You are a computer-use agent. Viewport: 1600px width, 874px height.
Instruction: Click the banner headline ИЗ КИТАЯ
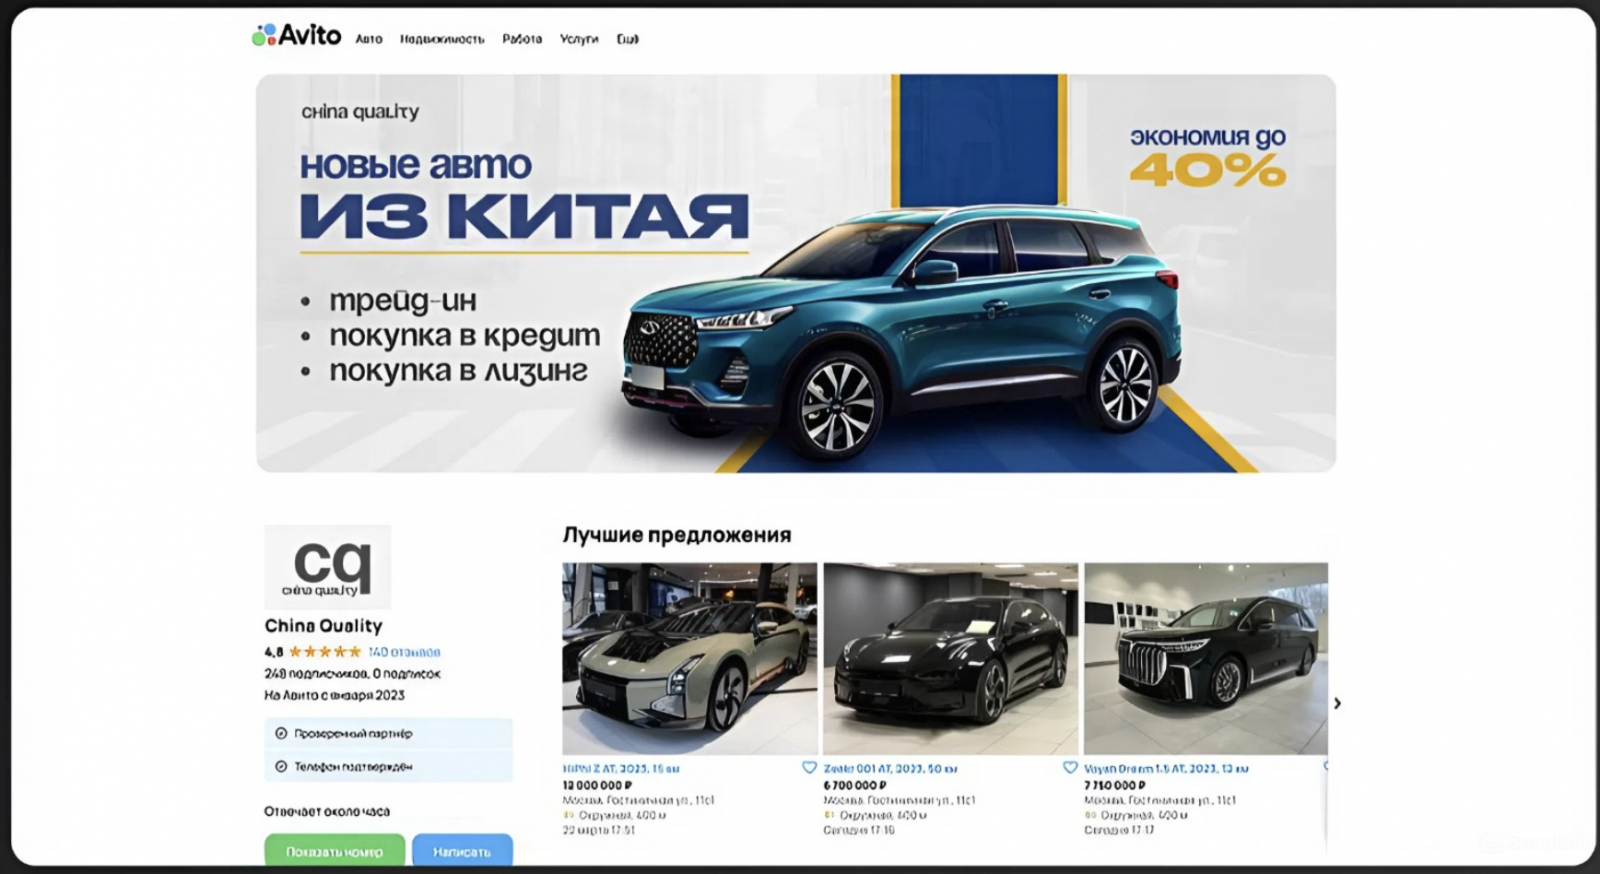pos(524,216)
